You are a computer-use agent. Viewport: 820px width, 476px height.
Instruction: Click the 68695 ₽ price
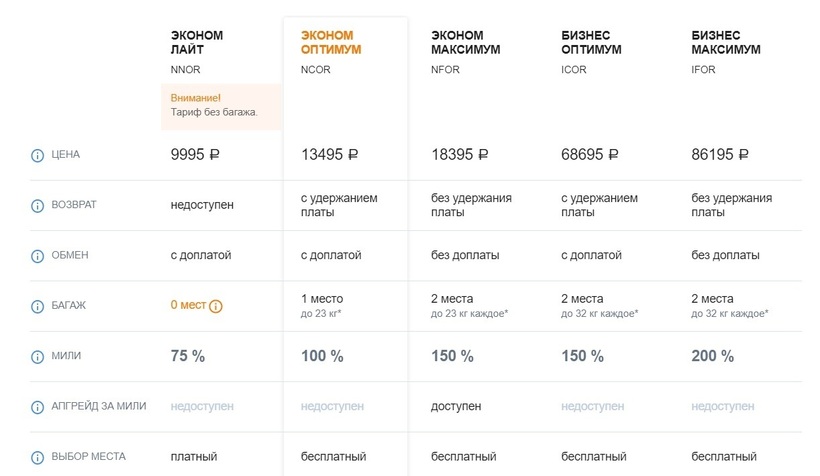(x=590, y=155)
